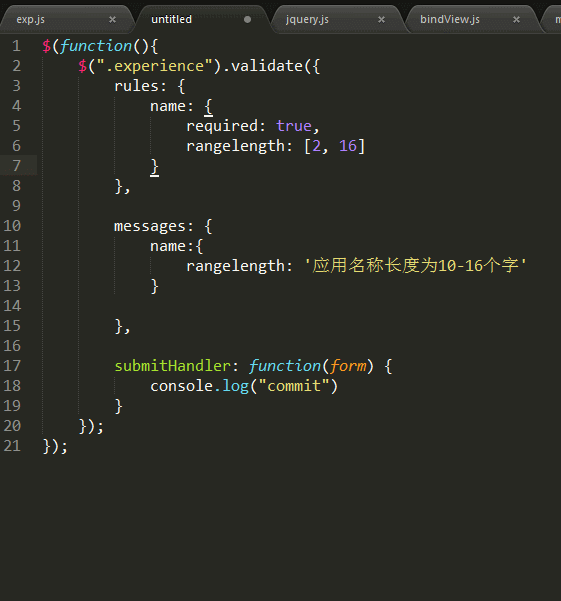
Task: Close the bindView.js tab
Action: click(x=517, y=20)
